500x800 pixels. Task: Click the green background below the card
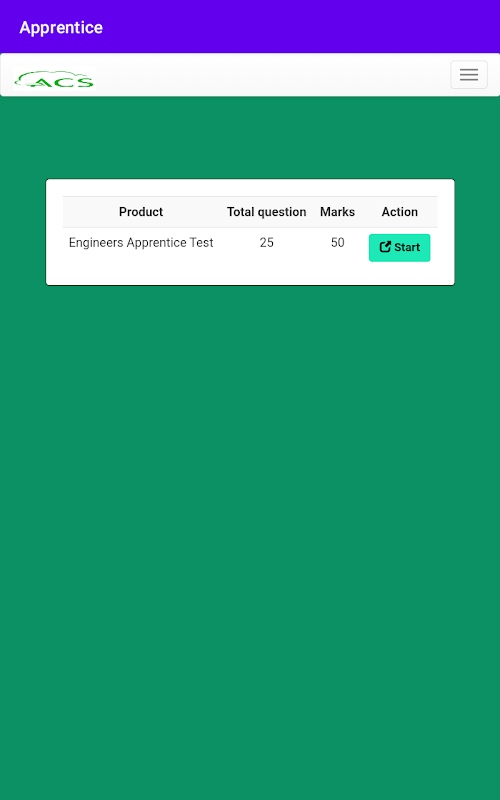250,510
